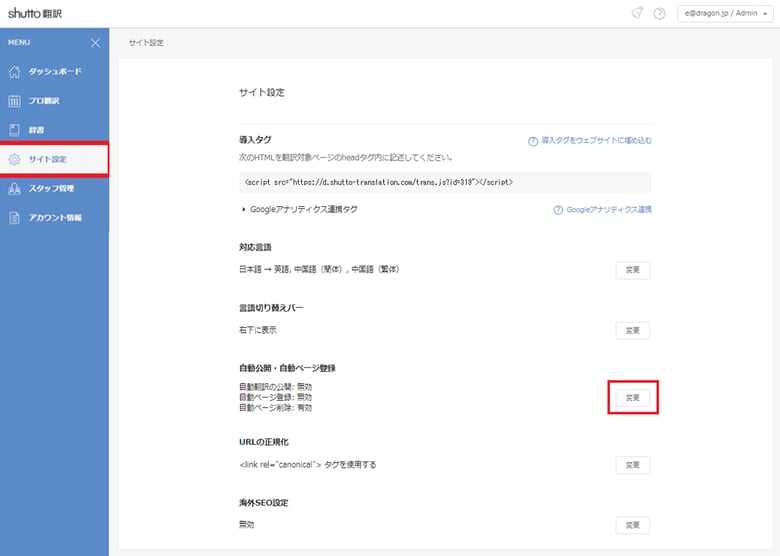Click the アカウント情報 document icon

point(14,218)
